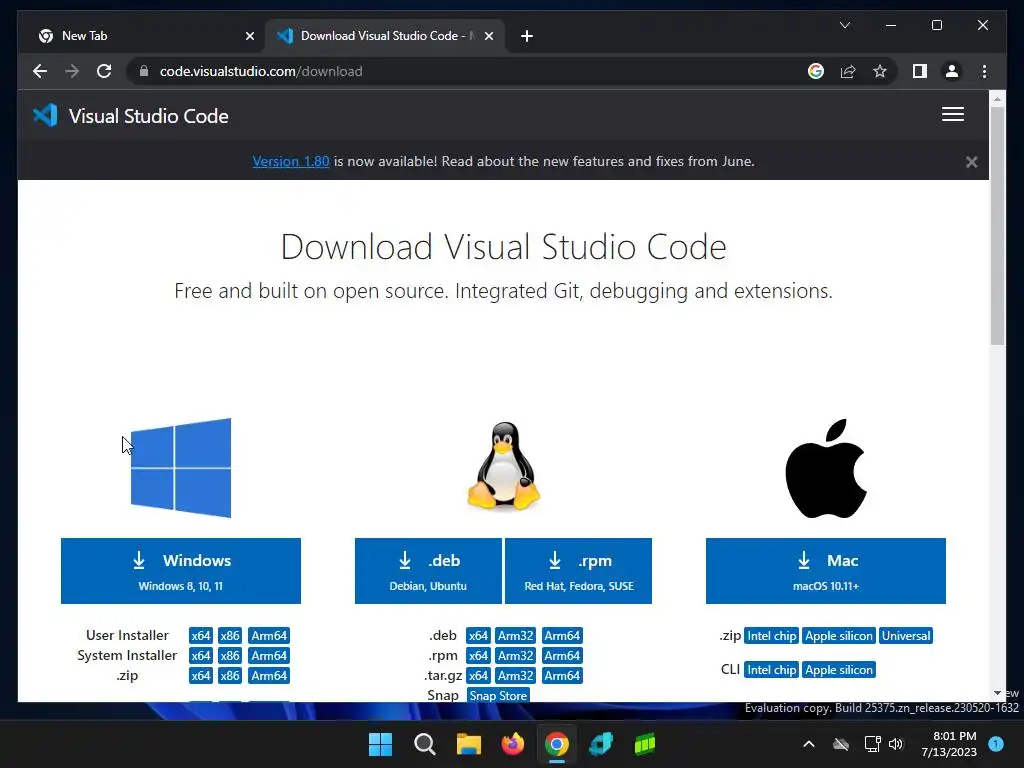Click the browser forward arrow
The height and width of the screenshot is (768, 1024).
(x=72, y=71)
